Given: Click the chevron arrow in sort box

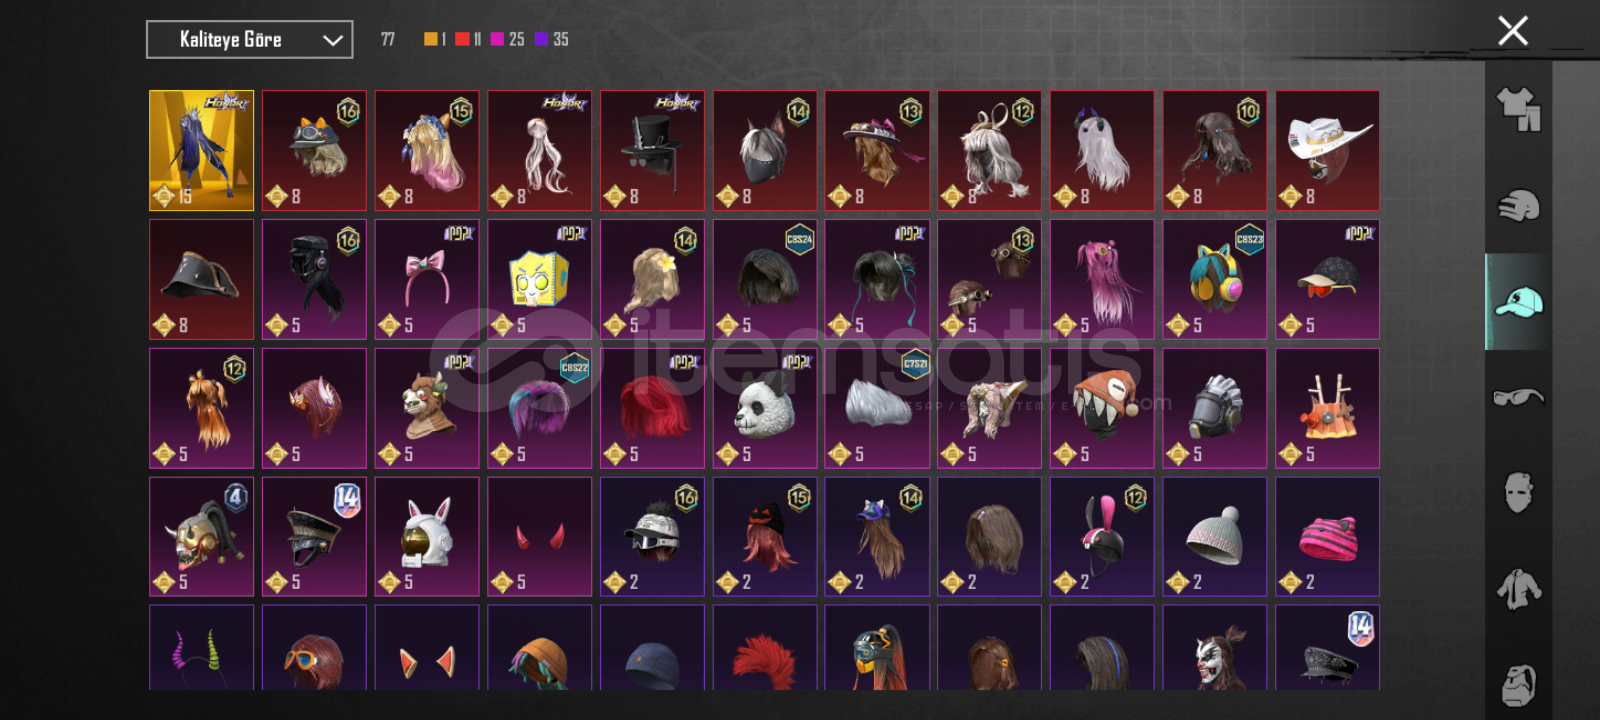Looking at the screenshot, I should 332,40.
